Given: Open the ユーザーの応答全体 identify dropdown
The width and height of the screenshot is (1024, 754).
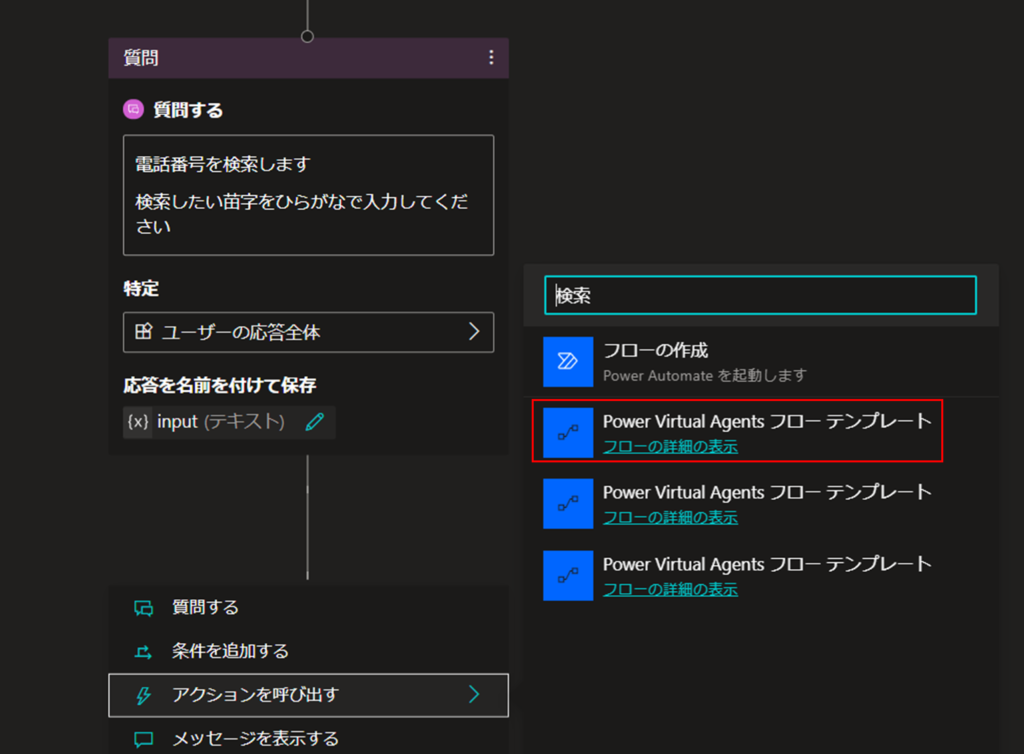Looking at the screenshot, I should point(308,332).
